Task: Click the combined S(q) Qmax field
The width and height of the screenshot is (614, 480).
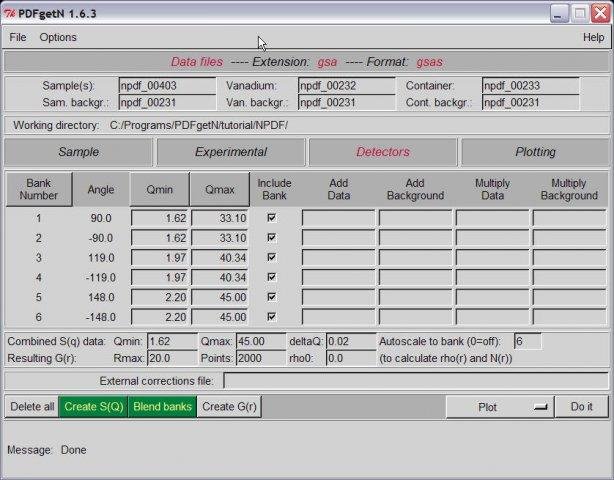Action: pyautogui.click(x=261, y=341)
